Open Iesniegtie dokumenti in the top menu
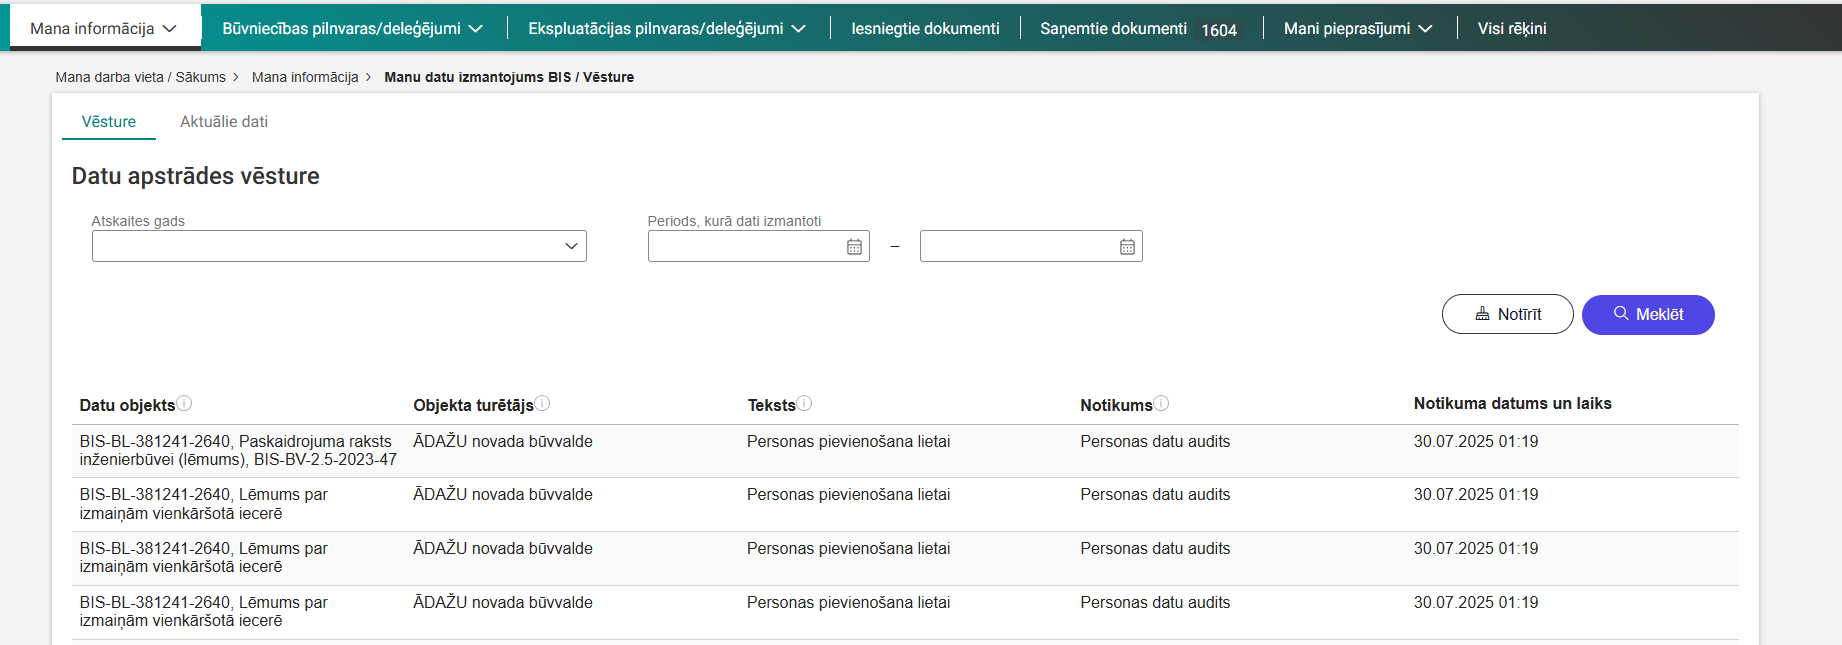Image resolution: width=1842 pixels, height=645 pixels. (x=925, y=28)
